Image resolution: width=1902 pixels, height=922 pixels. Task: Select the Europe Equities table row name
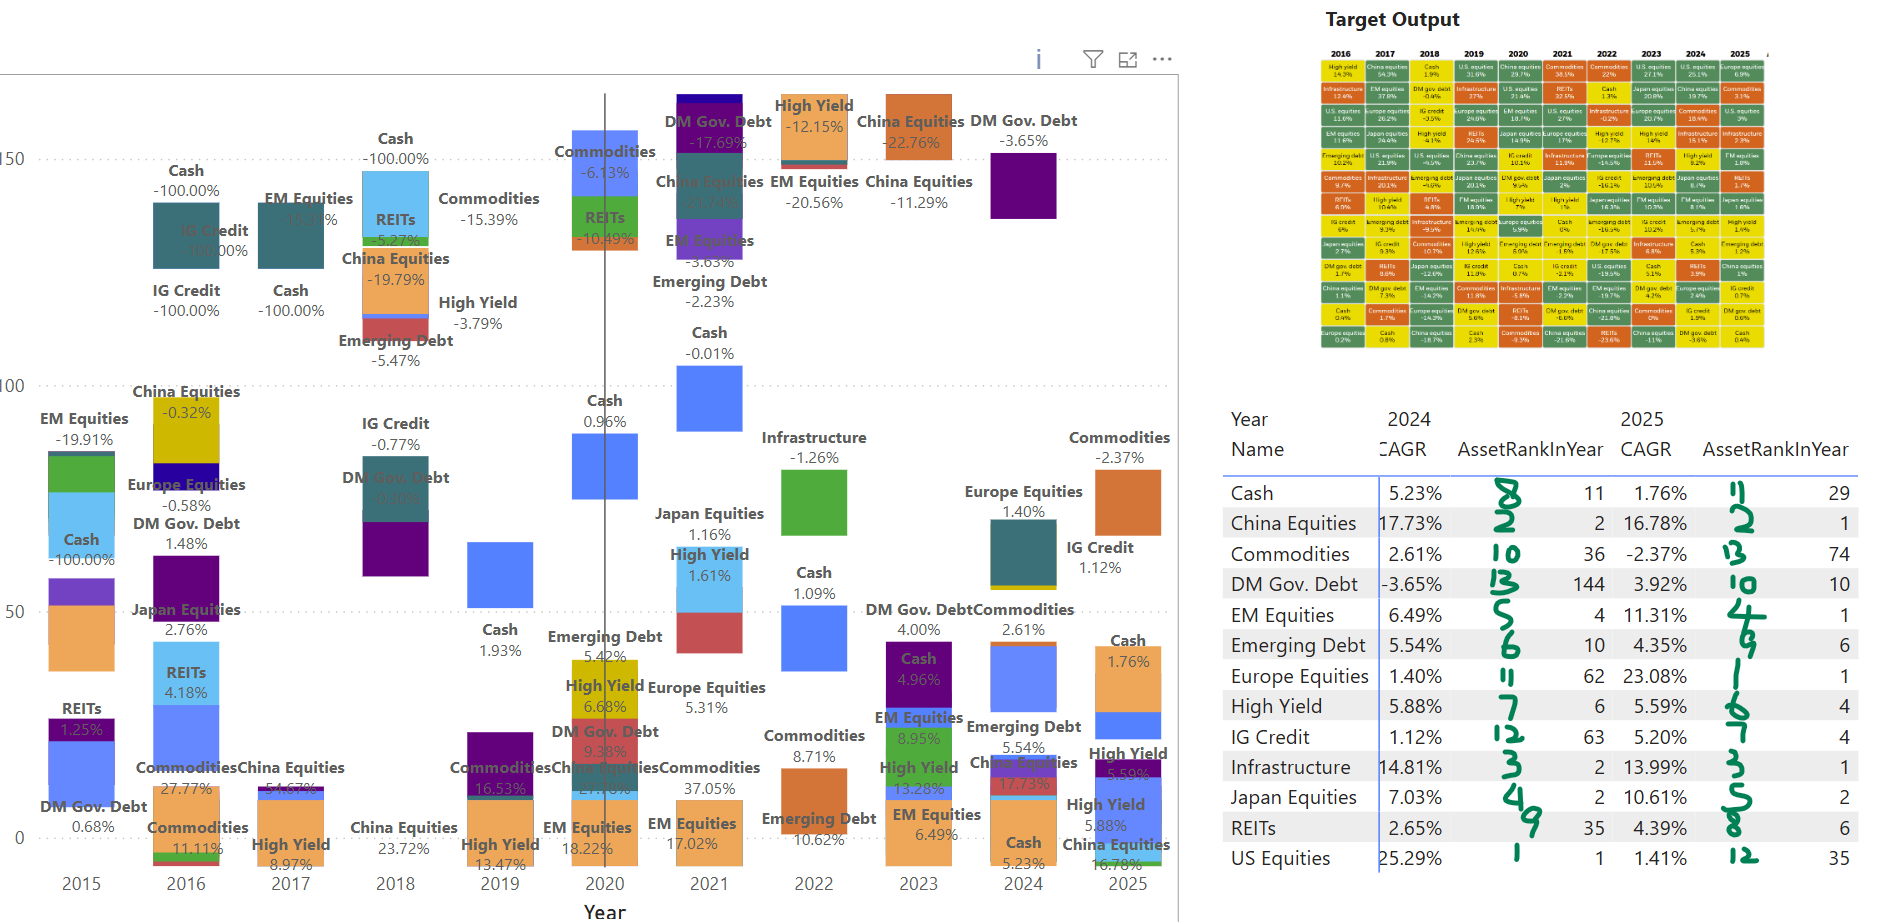(x=1299, y=676)
